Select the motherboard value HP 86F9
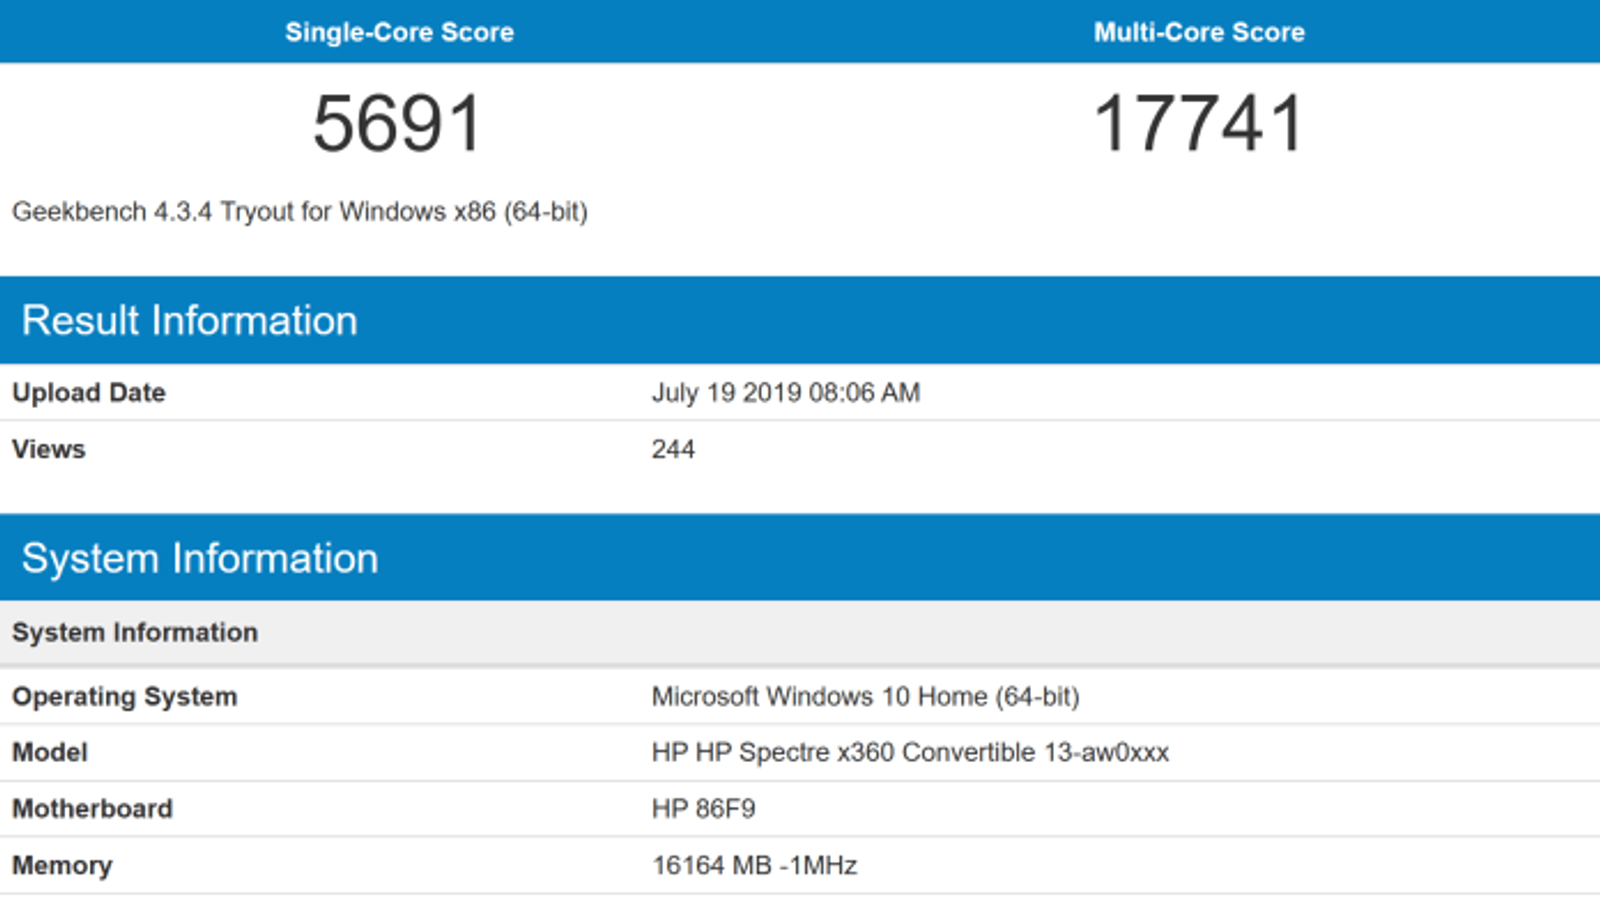This screenshot has width=1600, height=900. pyautogui.click(x=704, y=809)
